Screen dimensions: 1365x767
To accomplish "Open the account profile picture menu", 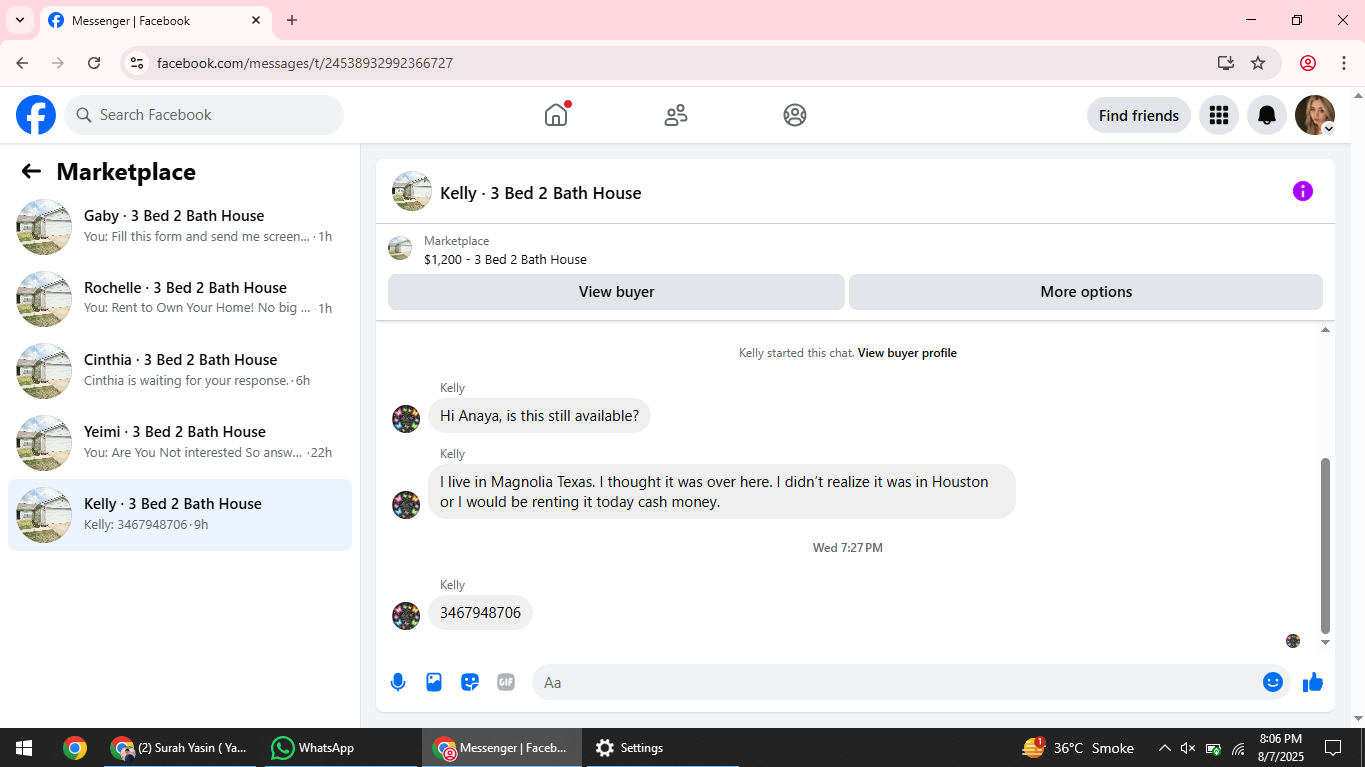I will pos(1315,115).
